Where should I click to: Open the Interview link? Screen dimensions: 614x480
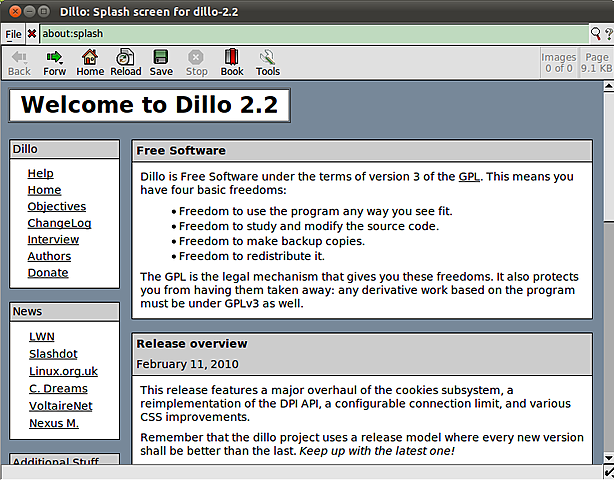(53, 239)
